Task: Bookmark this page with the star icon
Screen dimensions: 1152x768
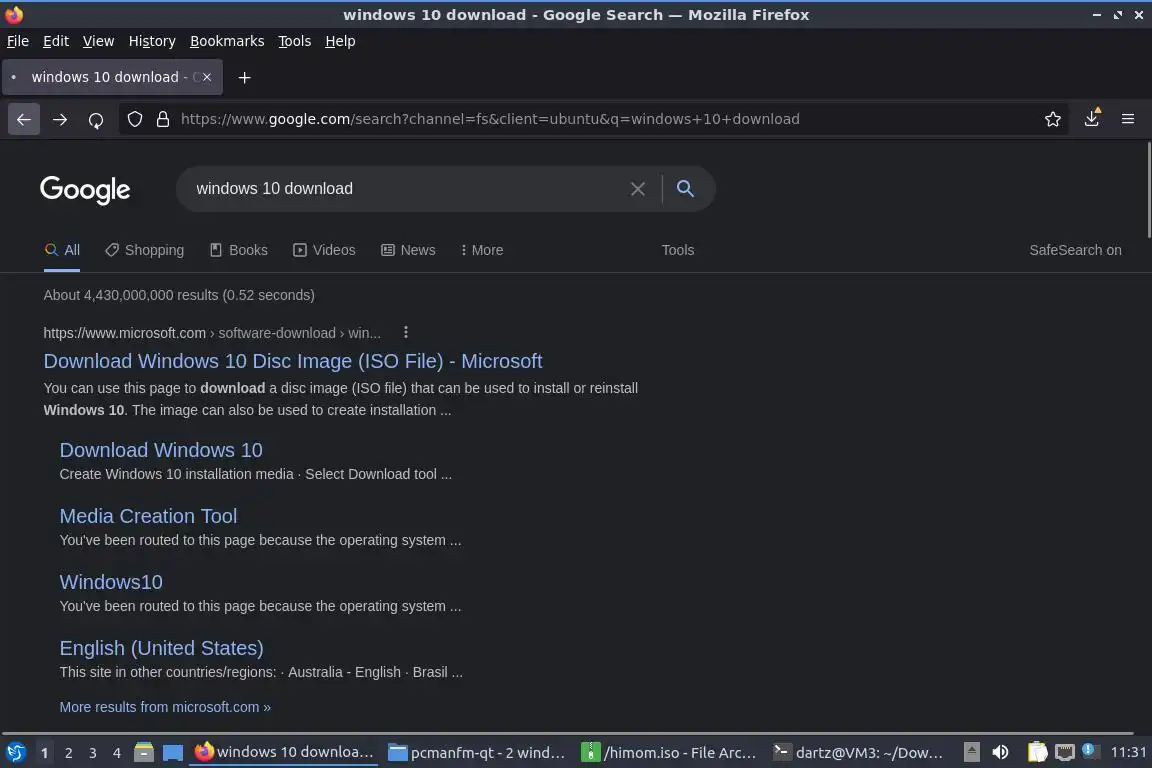Action: (x=1053, y=119)
